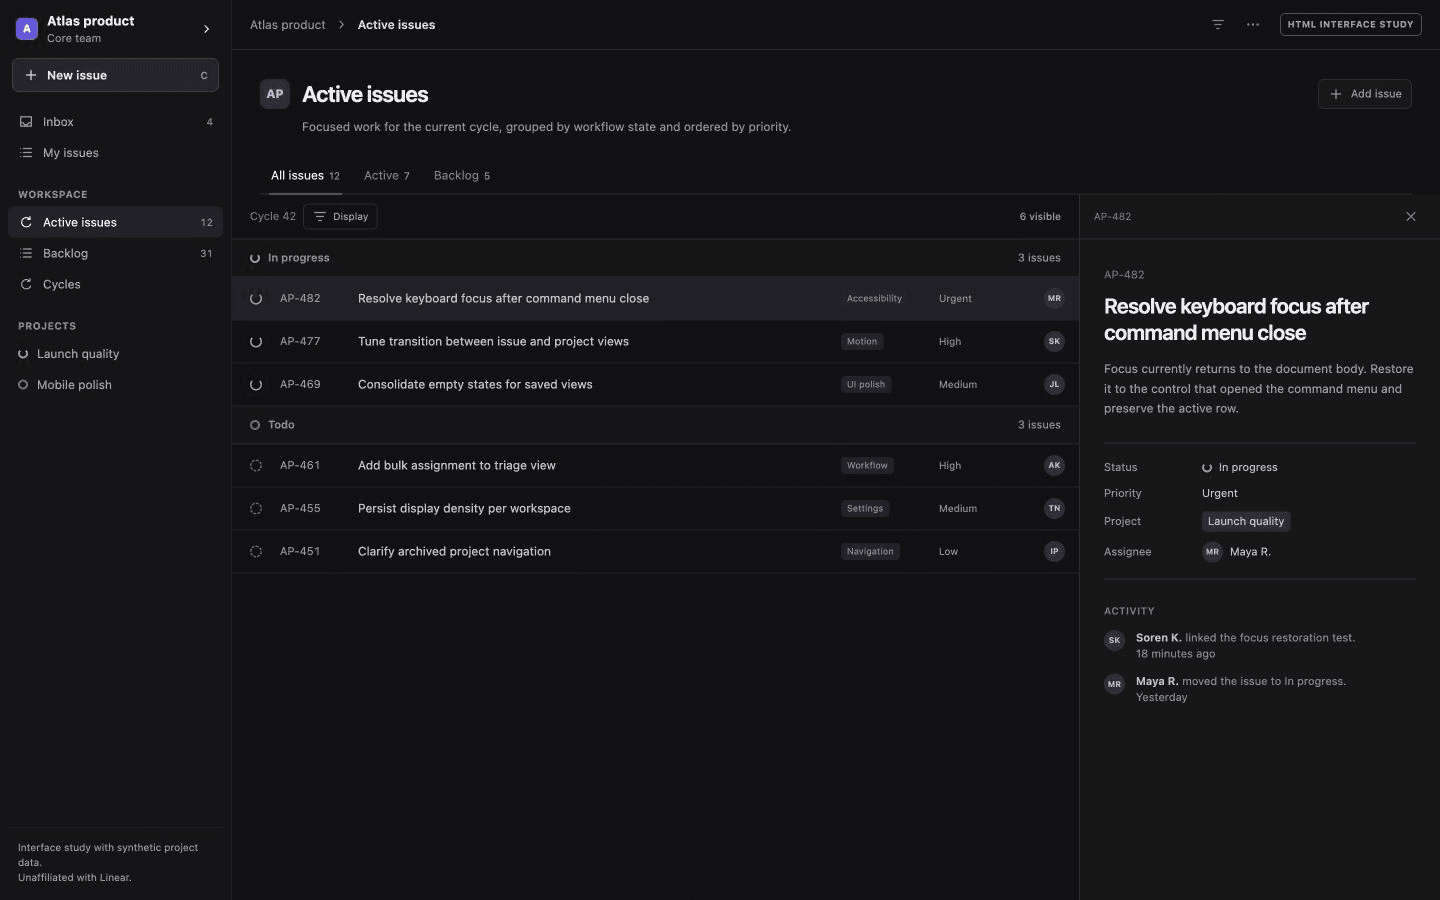Image resolution: width=1440 pixels, height=900 pixels.
Task: Open Inbox in the sidebar
Action: [x=115, y=122]
